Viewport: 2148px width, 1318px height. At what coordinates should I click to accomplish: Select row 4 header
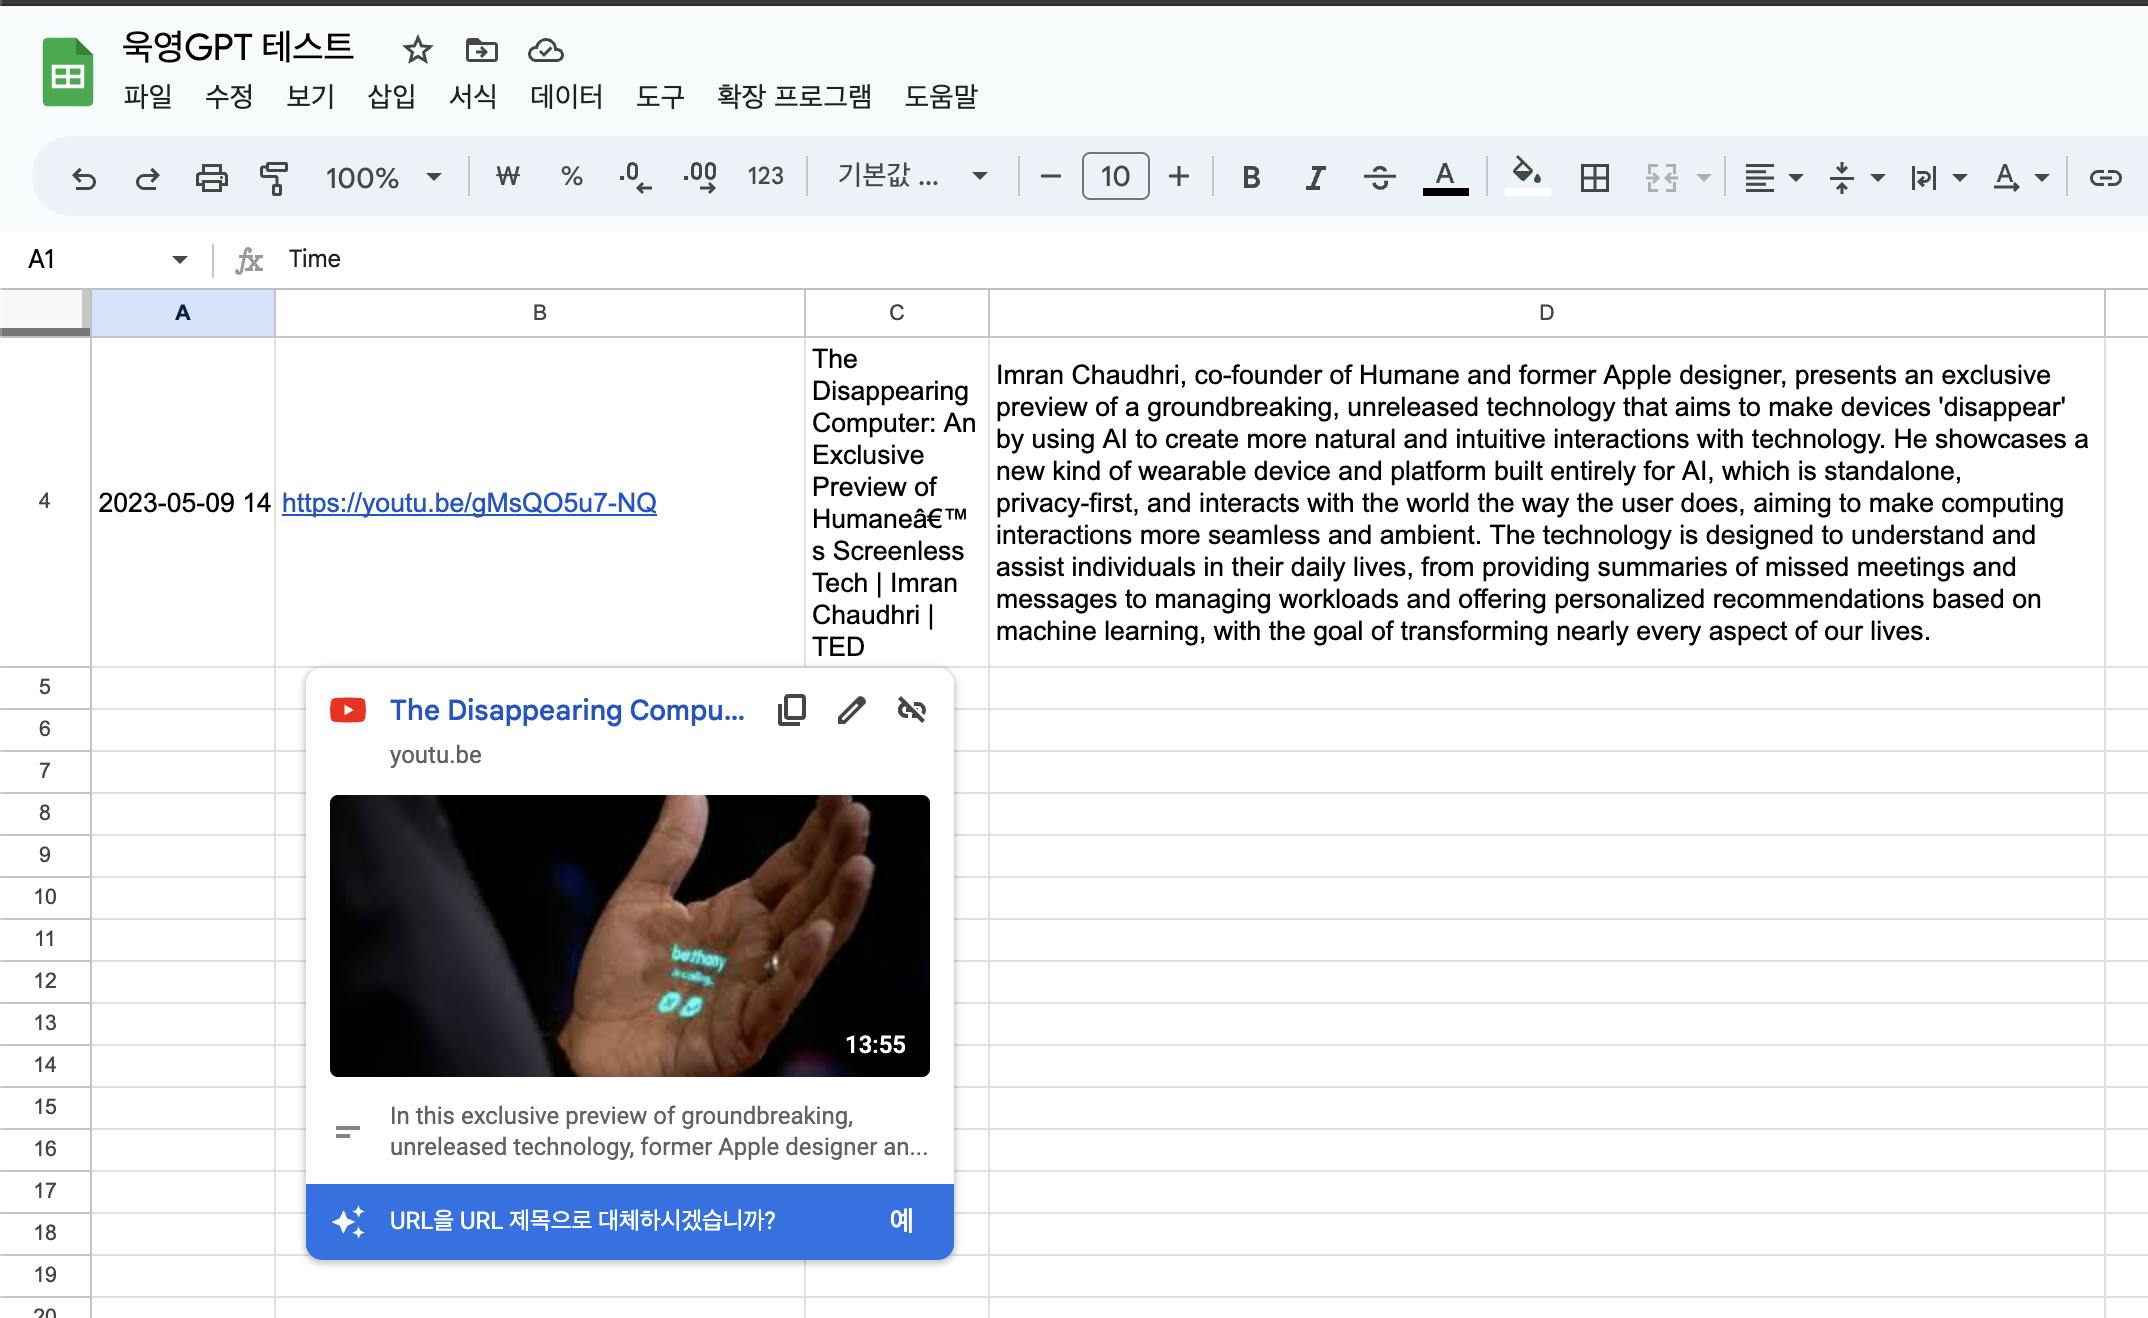[x=45, y=501]
